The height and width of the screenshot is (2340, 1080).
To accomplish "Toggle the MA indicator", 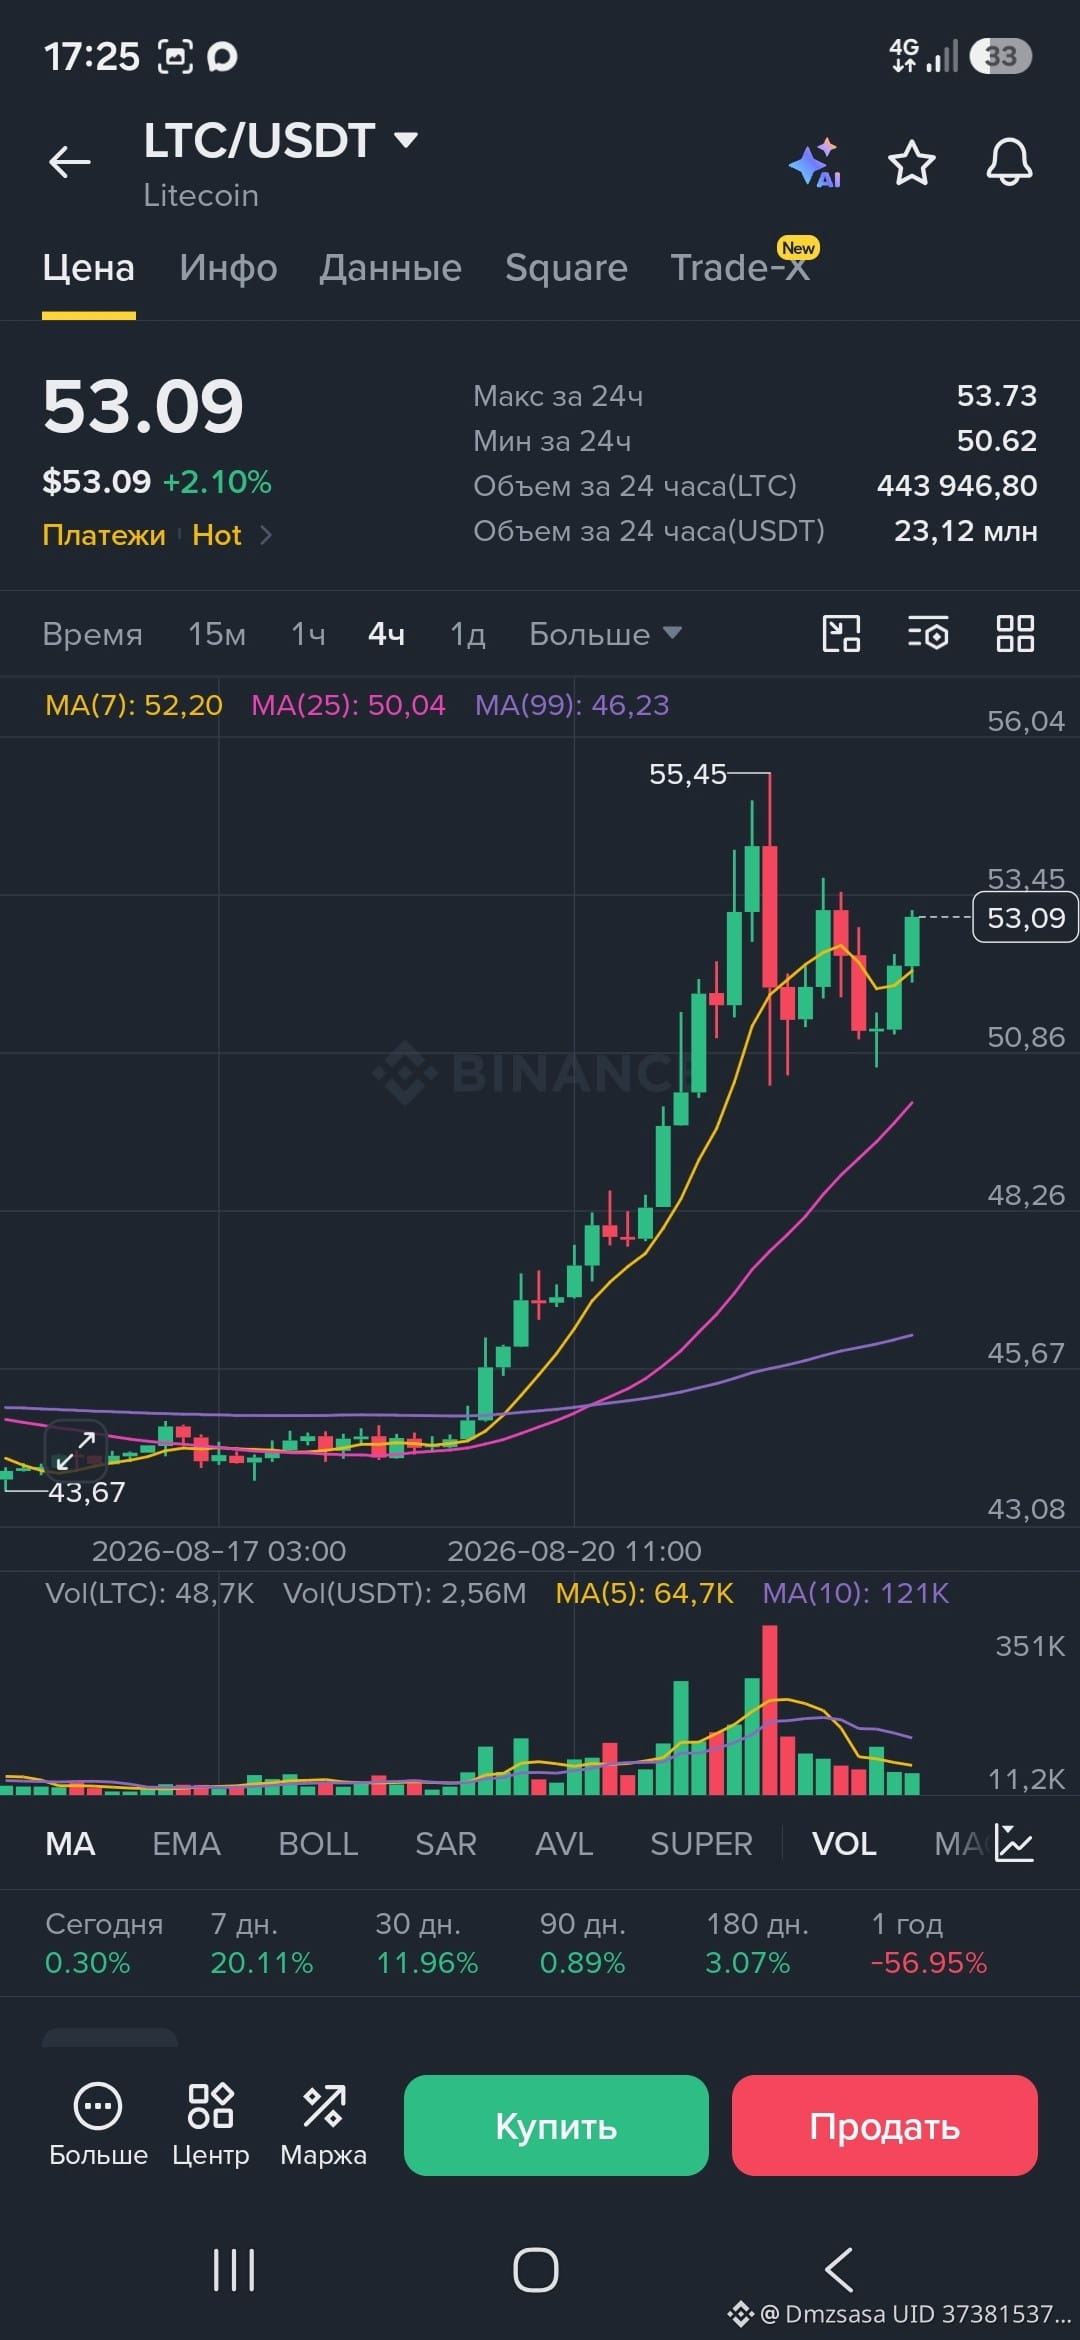I will coord(70,1843).
